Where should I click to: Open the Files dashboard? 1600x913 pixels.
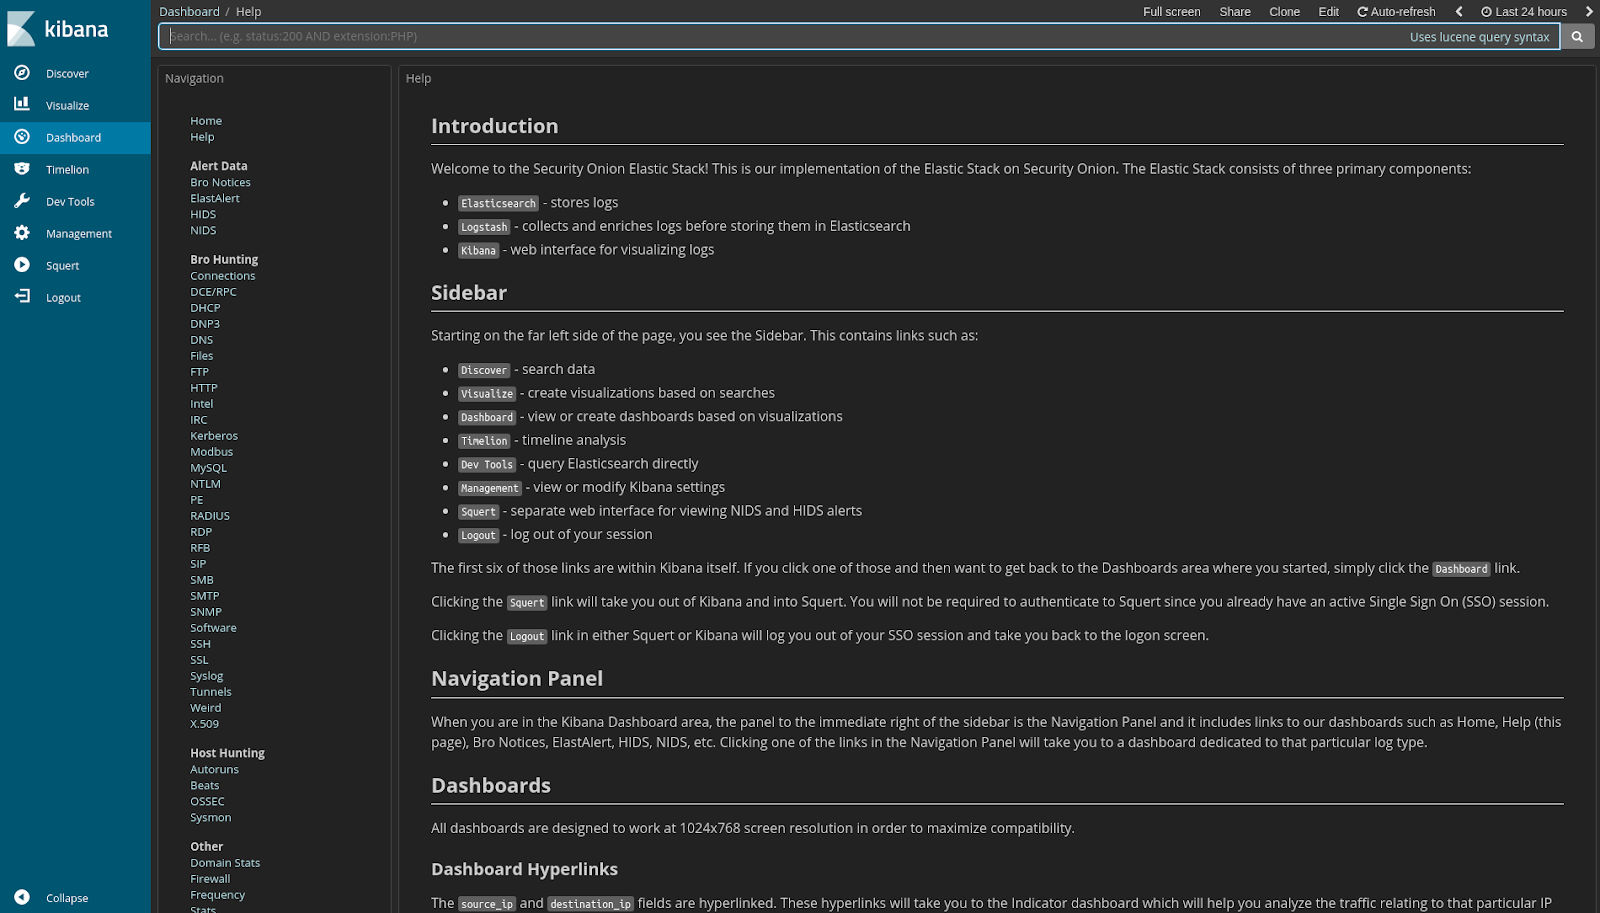click(x=202, y=356)
